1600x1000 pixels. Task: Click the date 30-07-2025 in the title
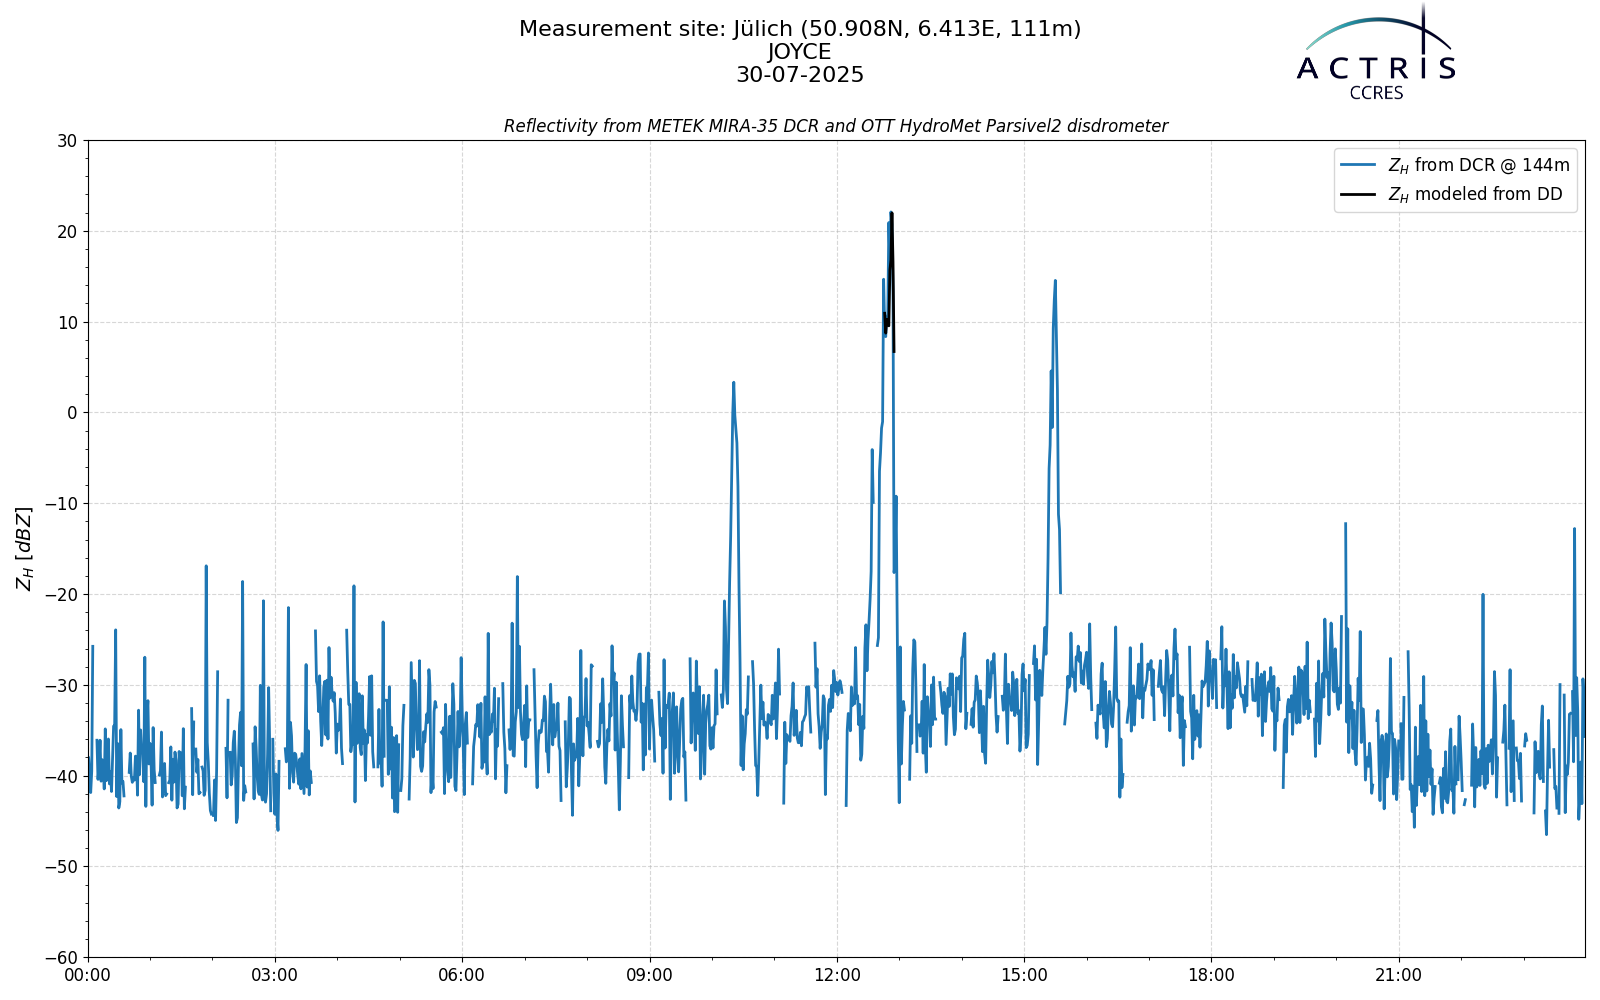tap(800, 75)
